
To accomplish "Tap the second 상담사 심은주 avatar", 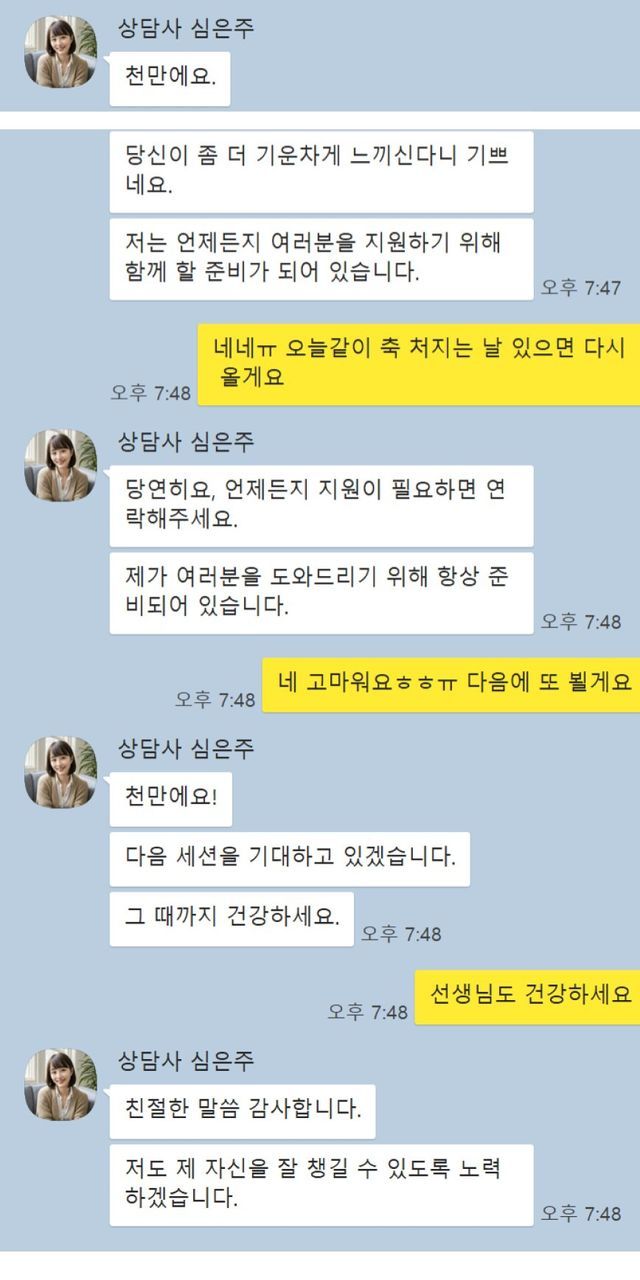I will pyautogui.click(x=60, y=466).
